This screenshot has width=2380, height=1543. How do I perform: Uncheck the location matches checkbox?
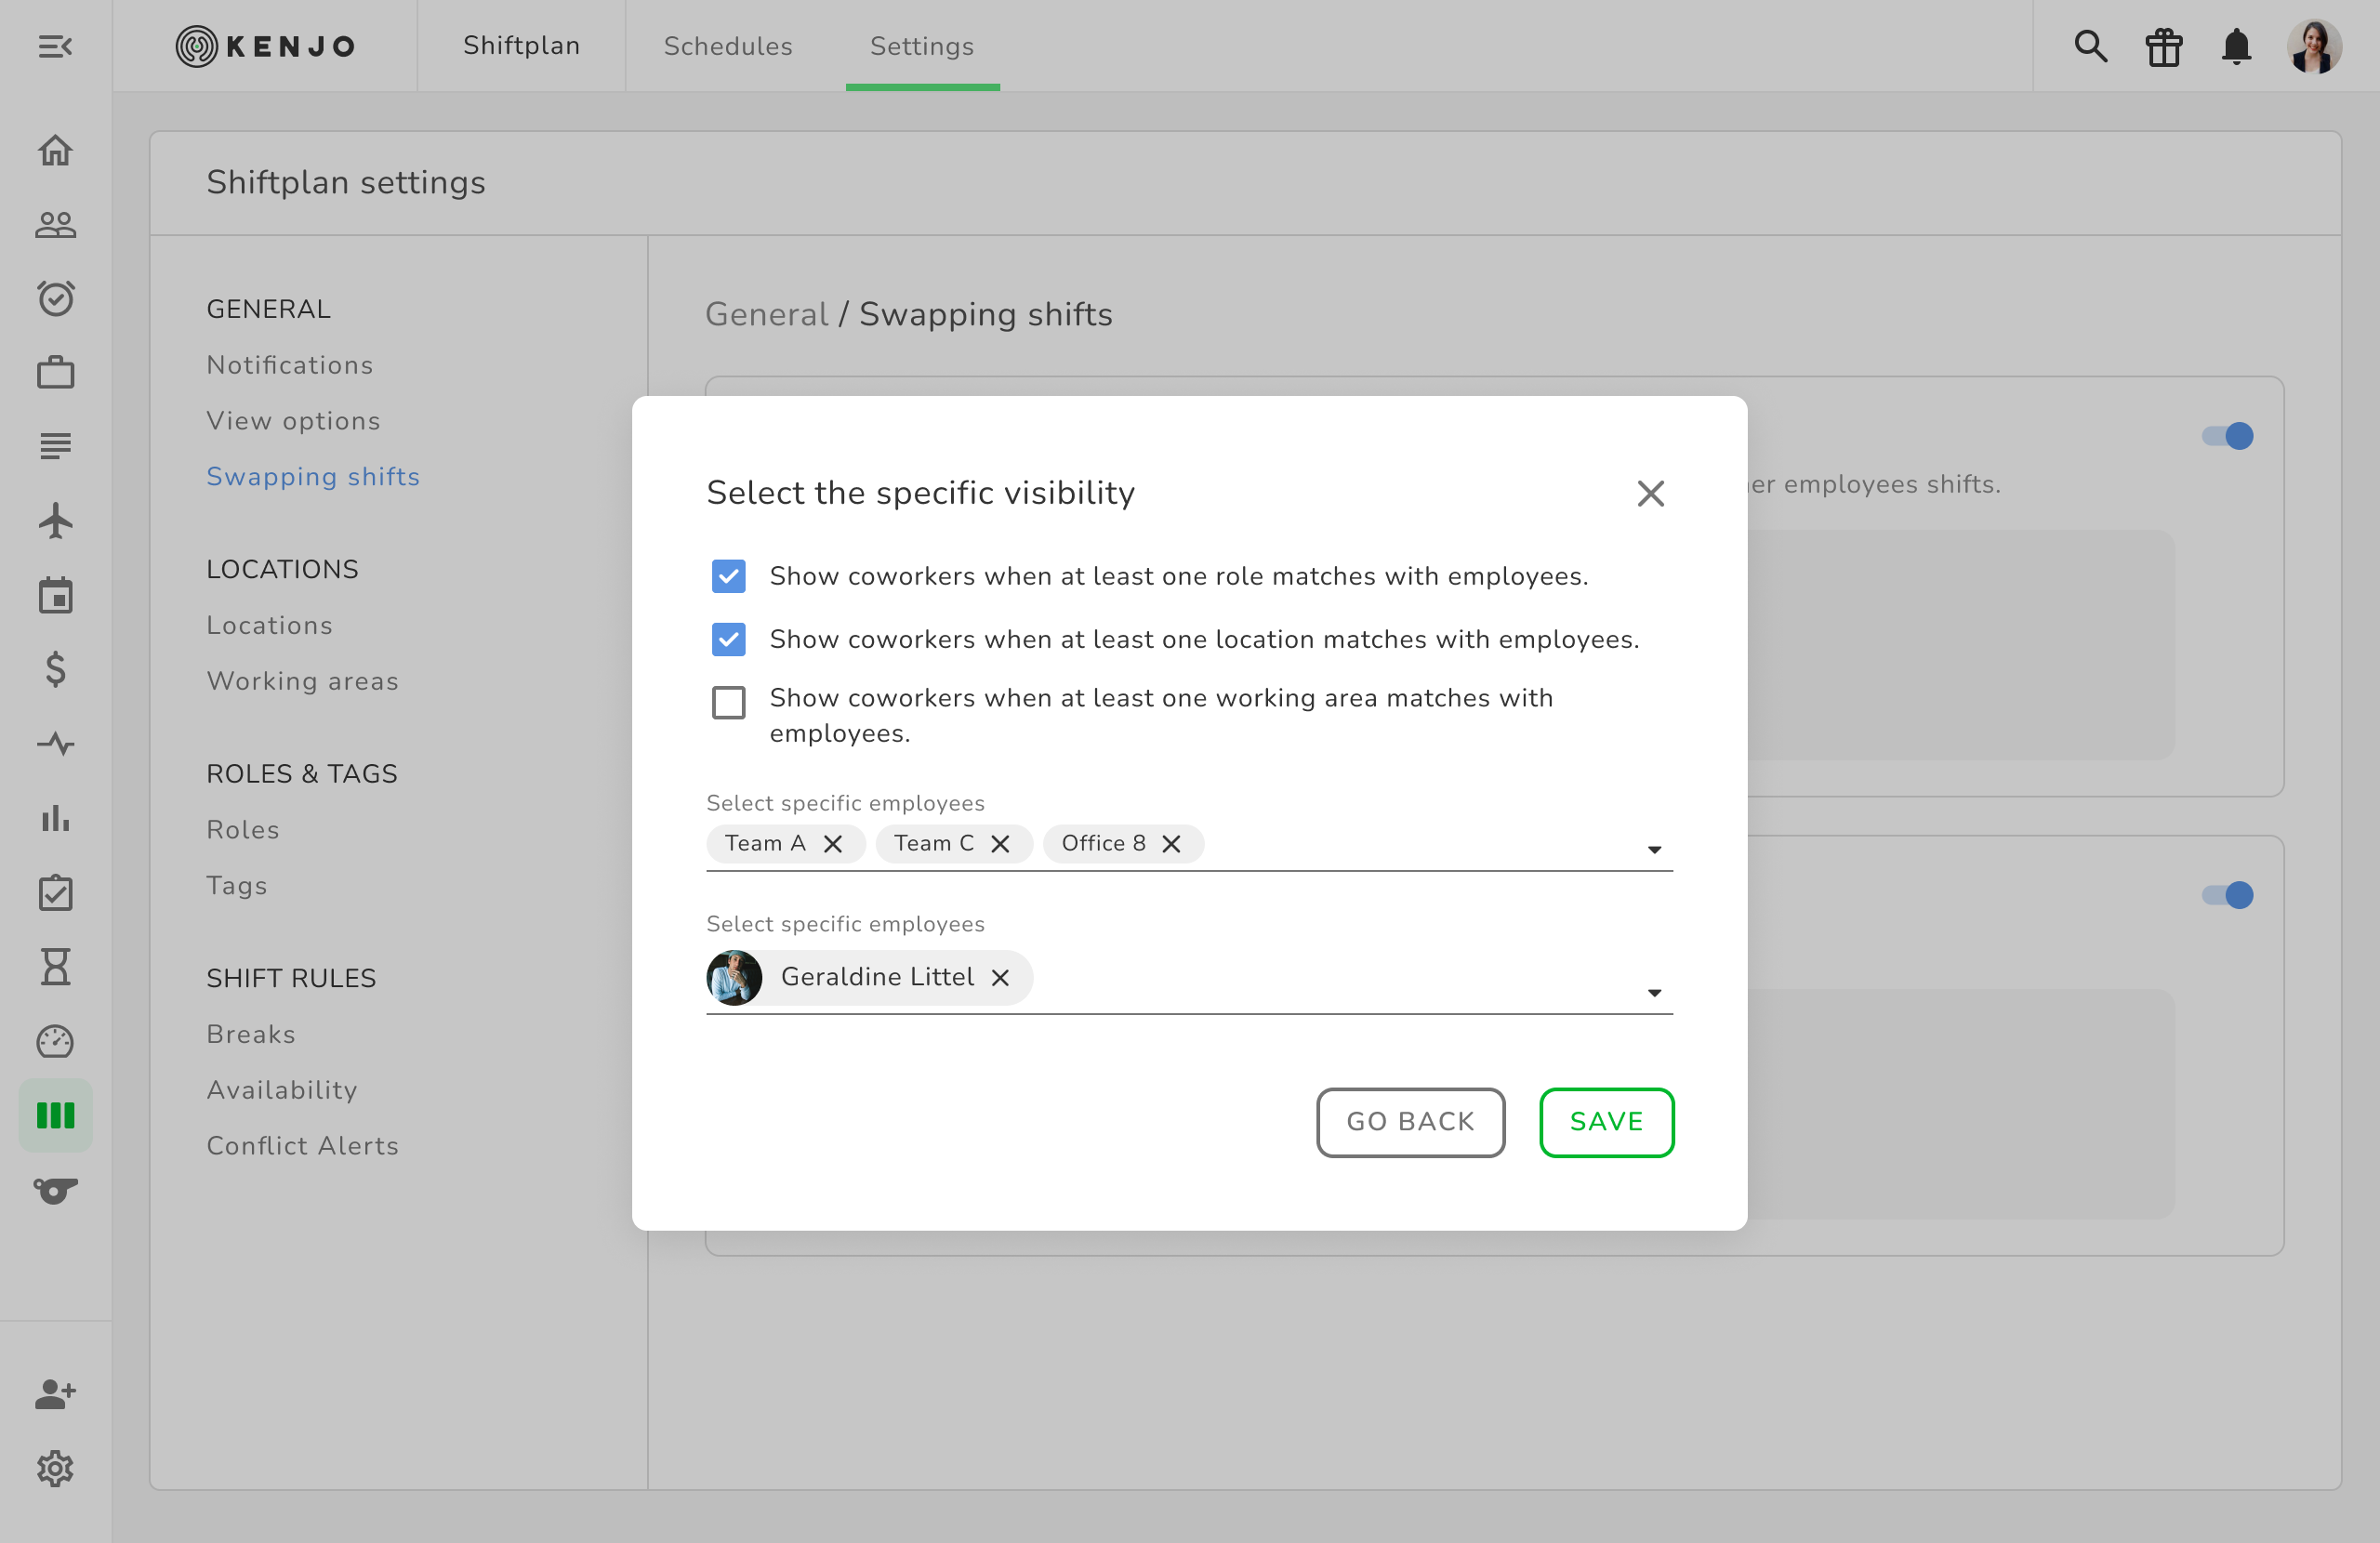(728, 639)
